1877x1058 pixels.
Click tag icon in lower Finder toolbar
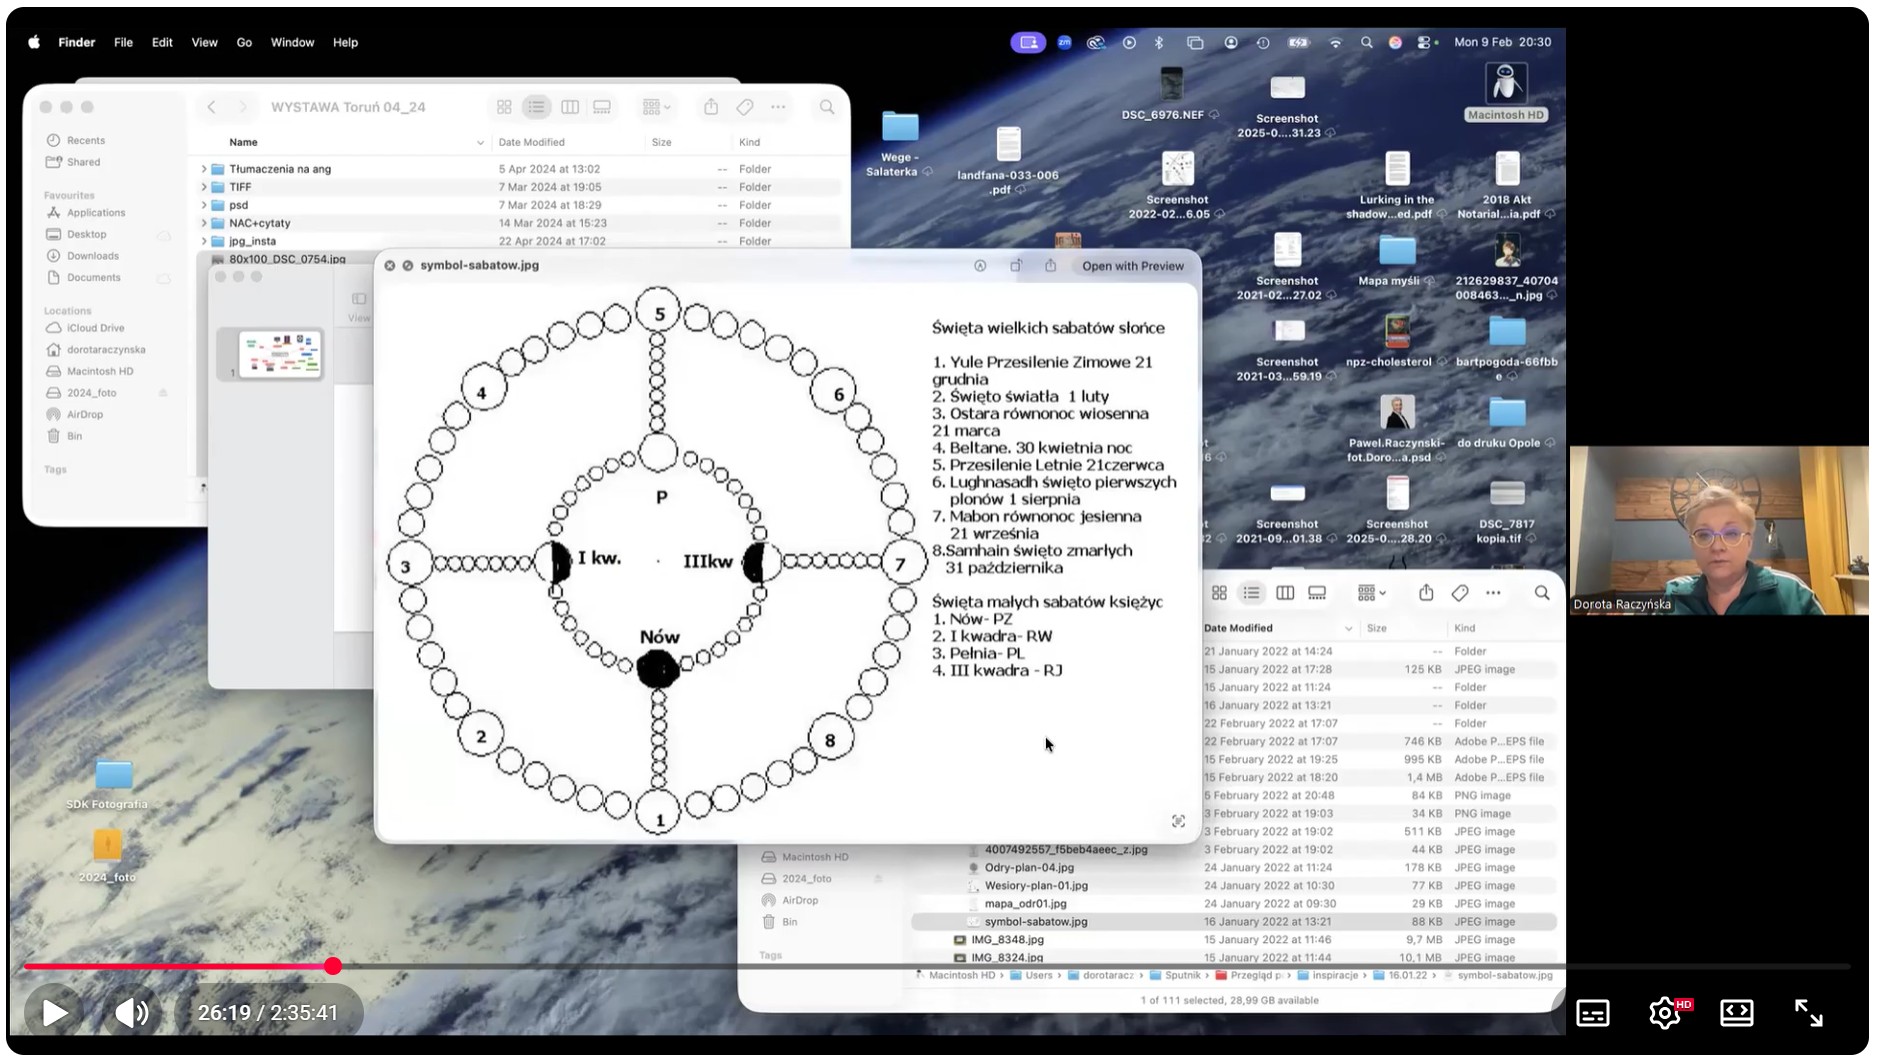pyautogui.click(x=1460, y=593)
